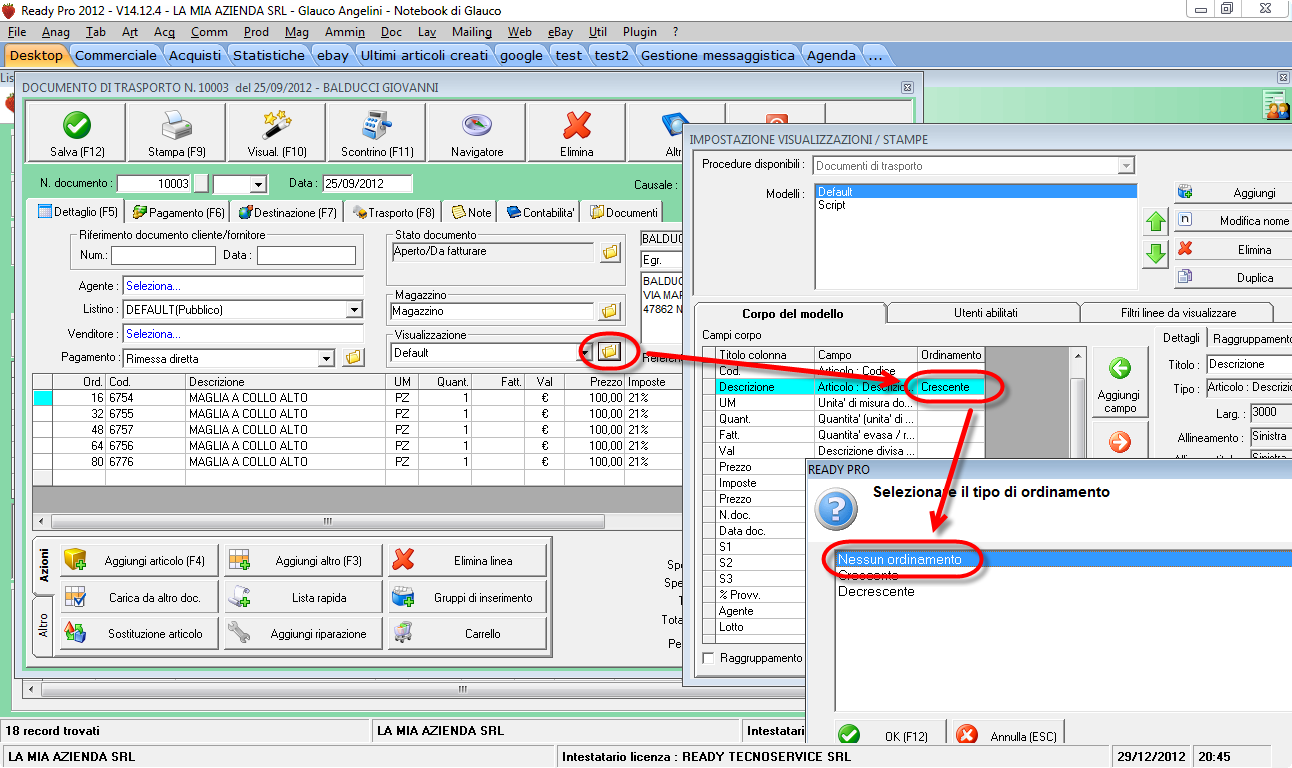Open the Navigatore compass tool
Viewport: 1292px width, 768px height.
point(477,132)
